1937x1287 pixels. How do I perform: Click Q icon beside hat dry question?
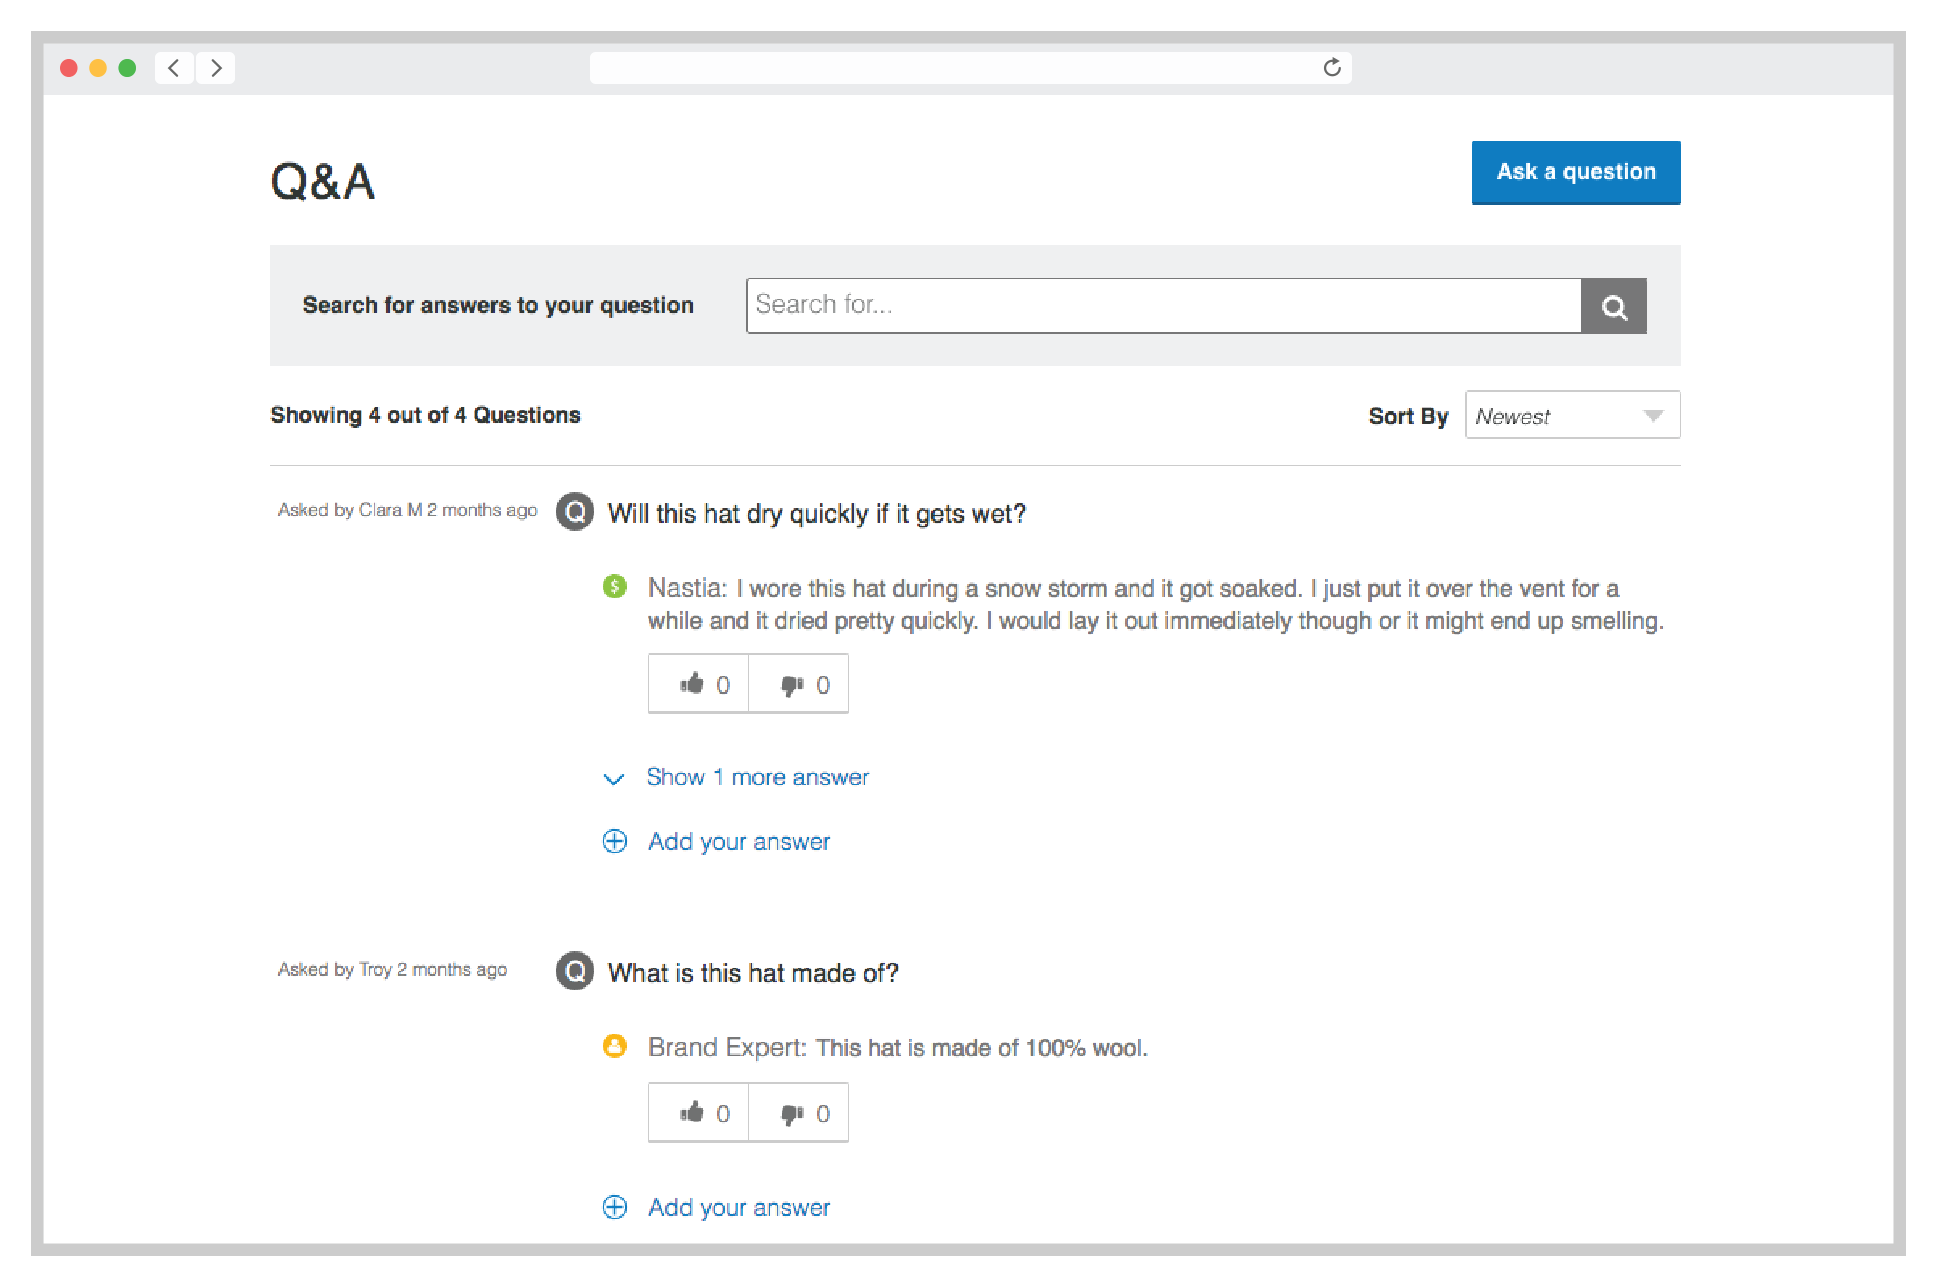tap(575, 512)
